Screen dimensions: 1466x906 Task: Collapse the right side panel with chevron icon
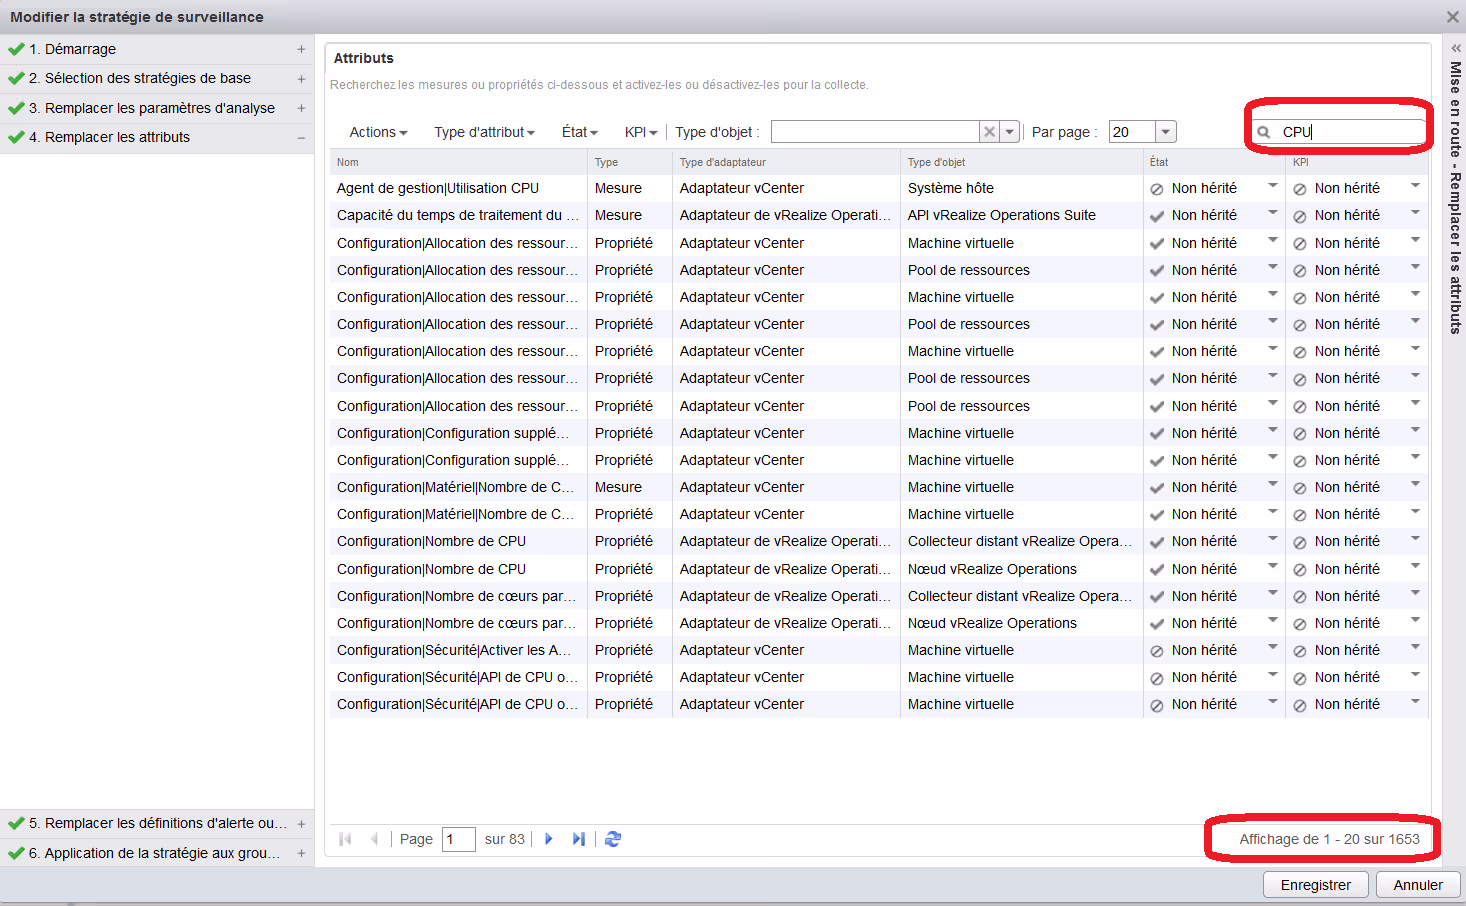tap(1456, 48)
